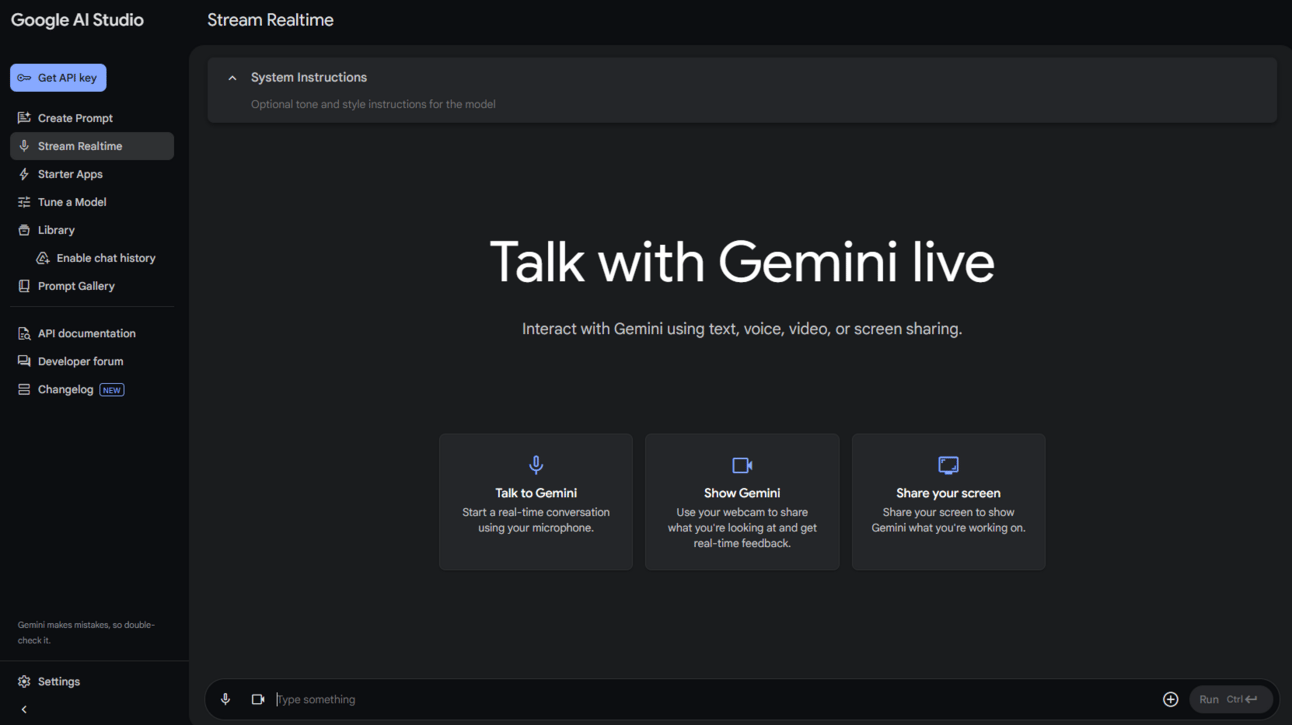Click the Developer forum chat icon

pos(24,362)
